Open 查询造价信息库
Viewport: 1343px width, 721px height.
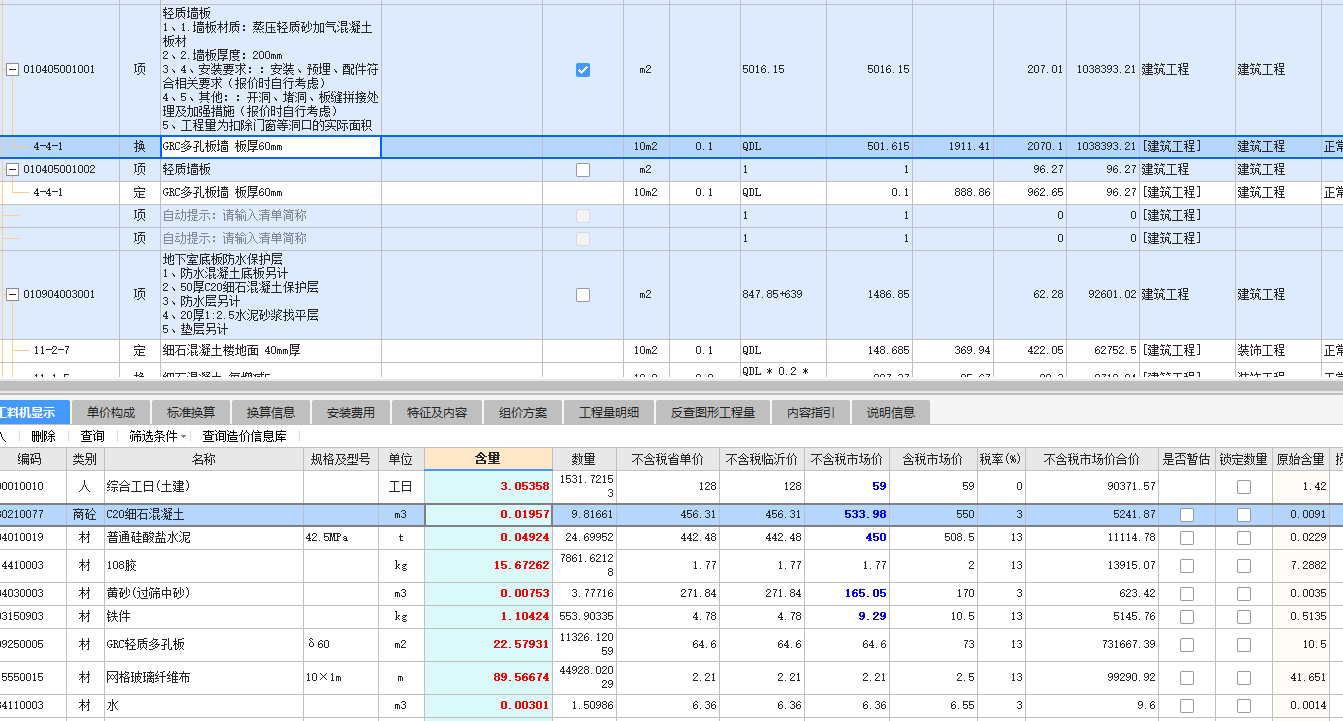tap(244, 436)
